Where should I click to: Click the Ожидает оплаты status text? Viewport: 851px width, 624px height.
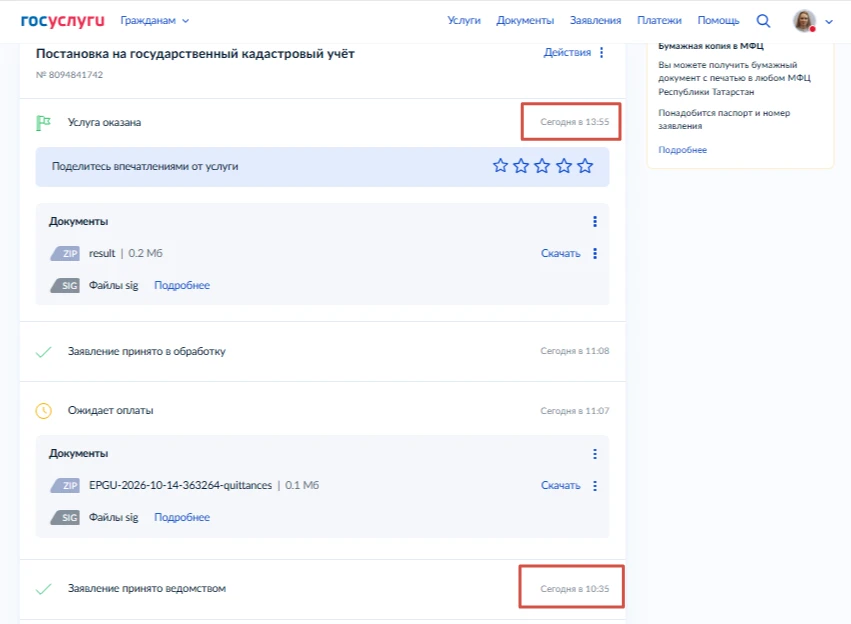(x=110, y=411)
